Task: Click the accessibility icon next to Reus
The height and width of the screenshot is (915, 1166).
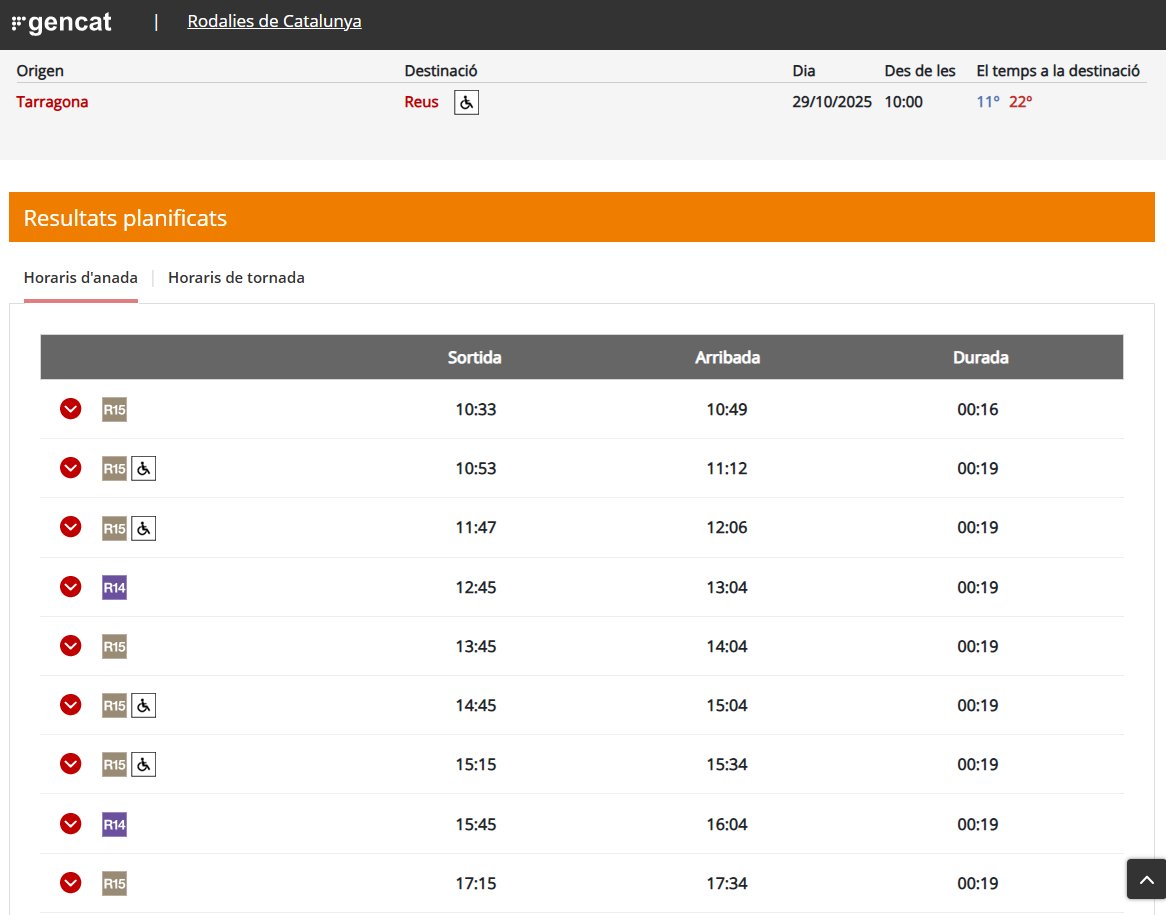Action: tap(466, 103)
